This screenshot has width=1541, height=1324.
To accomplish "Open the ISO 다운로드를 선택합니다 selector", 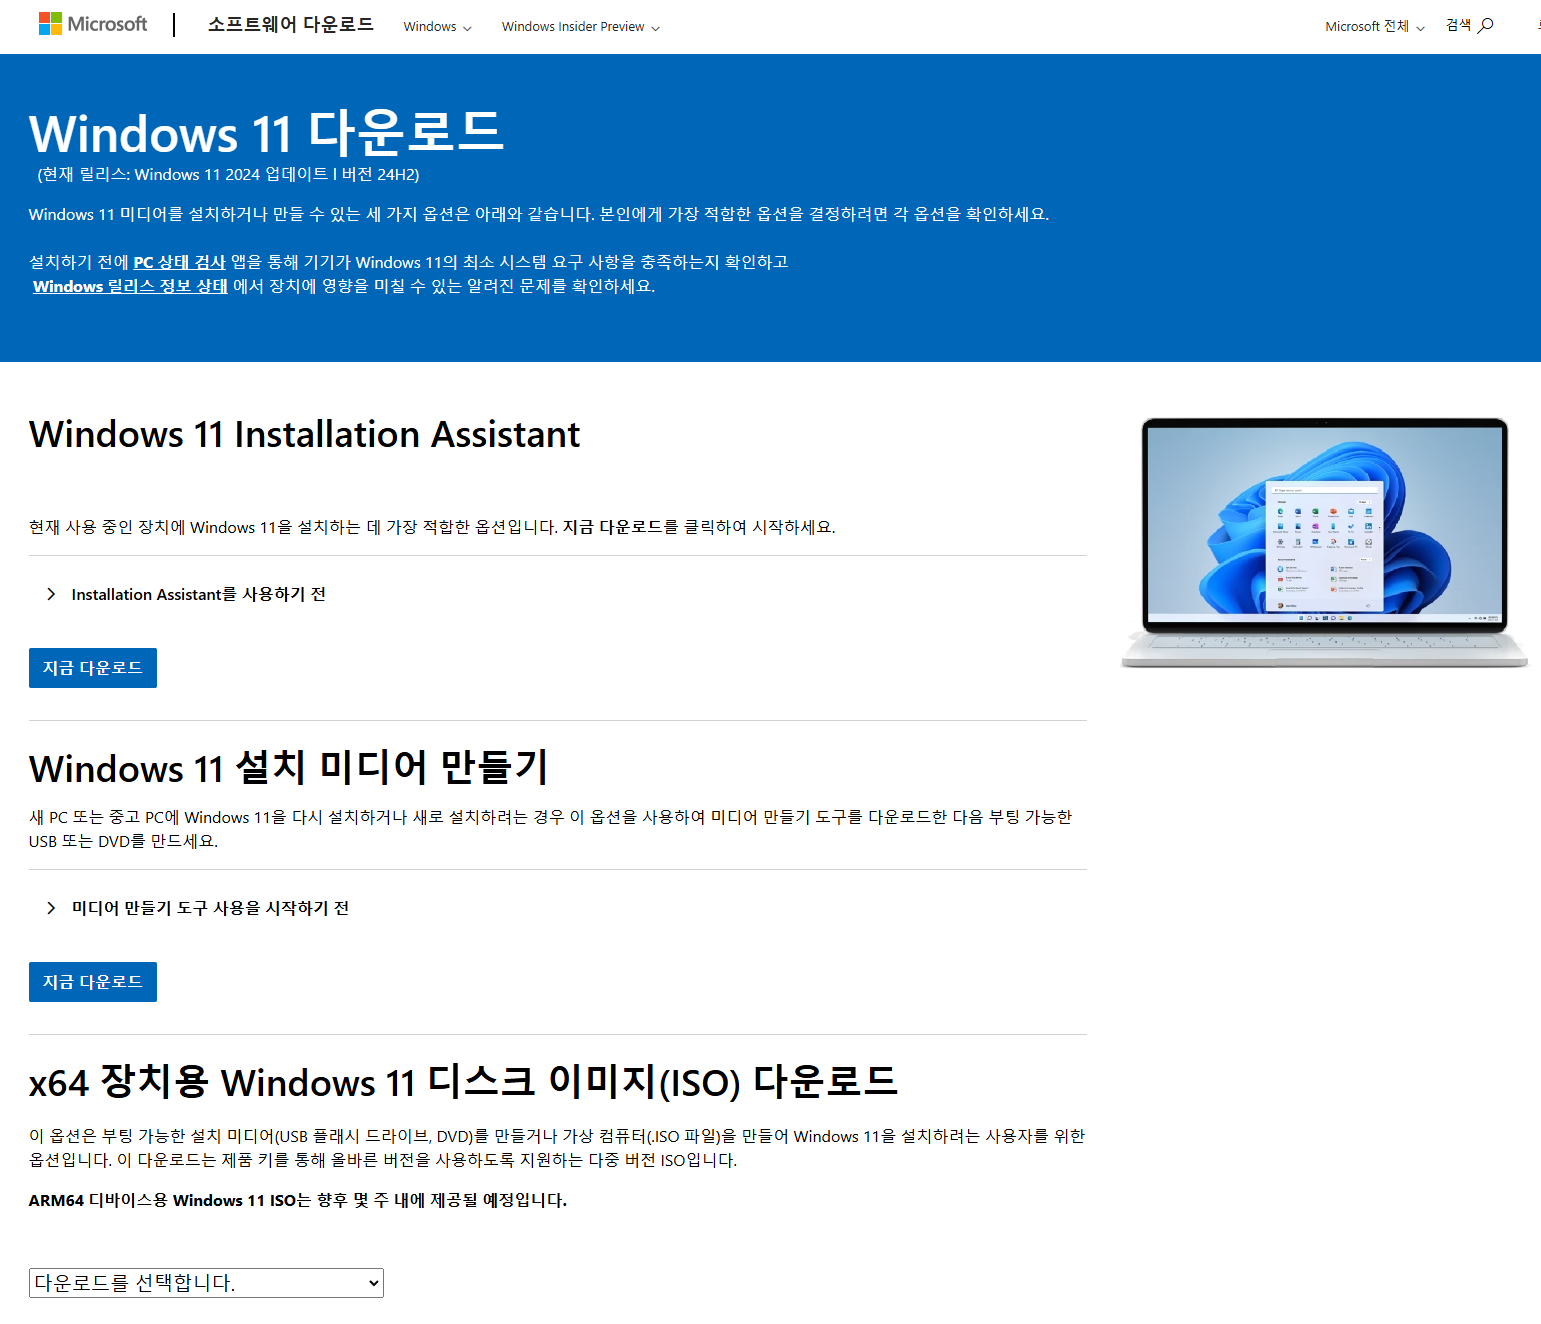I will [x=205, y=1282].
